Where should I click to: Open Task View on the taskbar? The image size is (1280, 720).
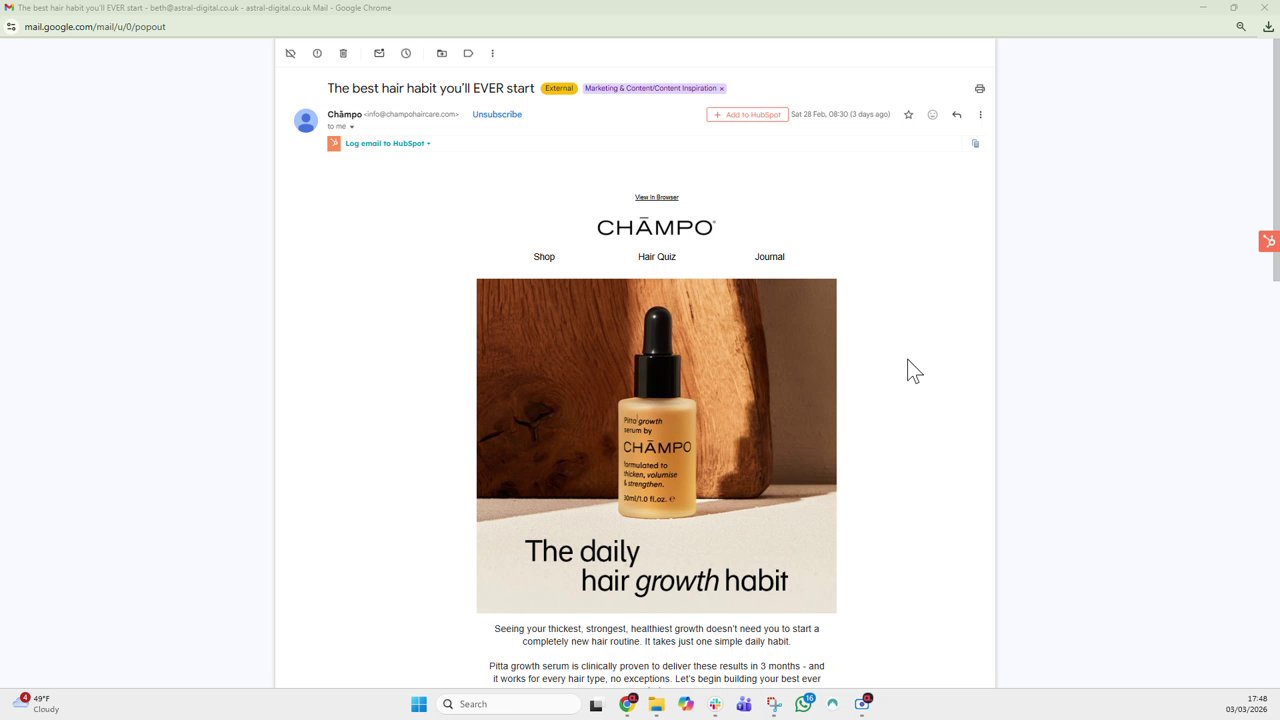coord(596,704)
